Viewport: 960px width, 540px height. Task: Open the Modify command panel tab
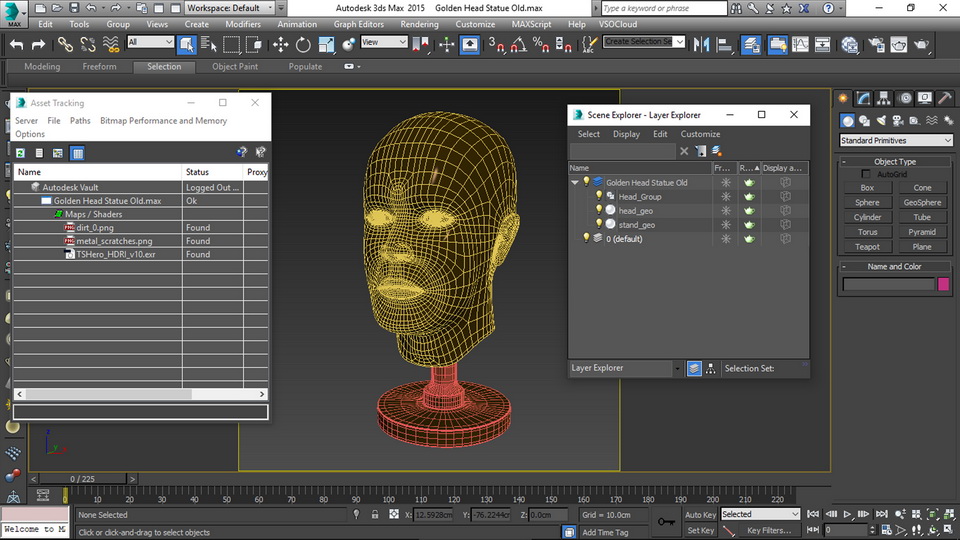click(865, 98)
